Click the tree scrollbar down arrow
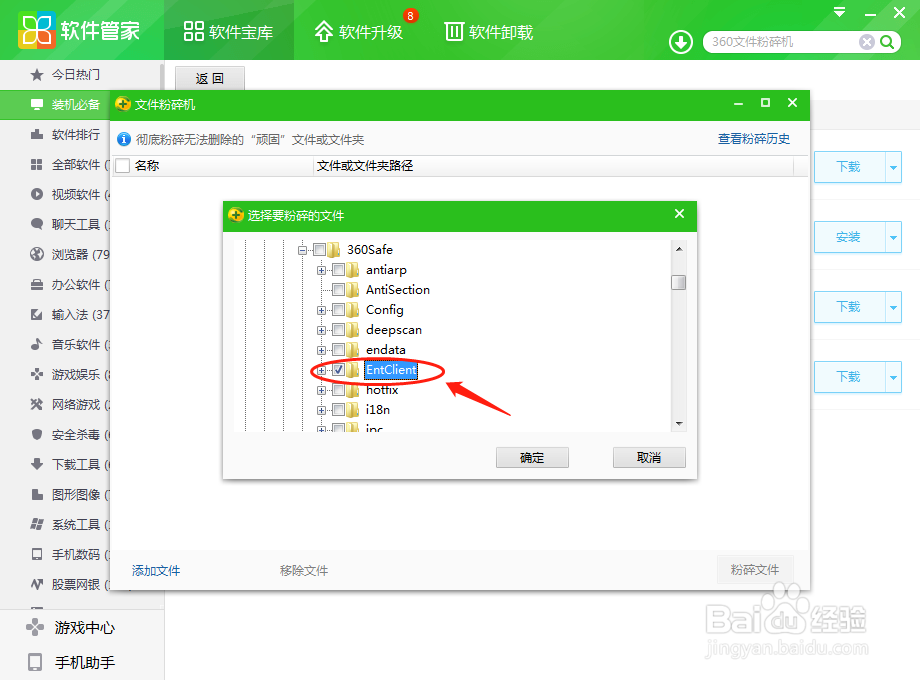Image resolution: width=920 pixels, height=680 pixels. coord(679,424)
